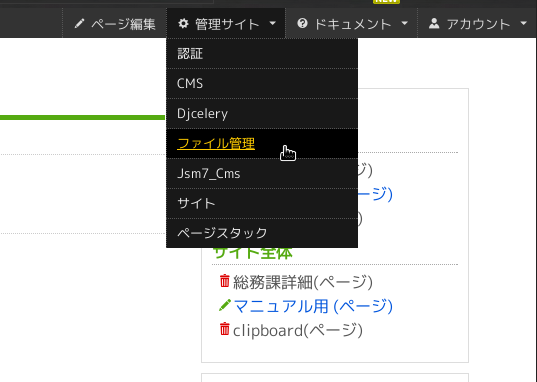
Task: Click the アカウント menu label
Action: pyautogui.click(x=478, y=24)
